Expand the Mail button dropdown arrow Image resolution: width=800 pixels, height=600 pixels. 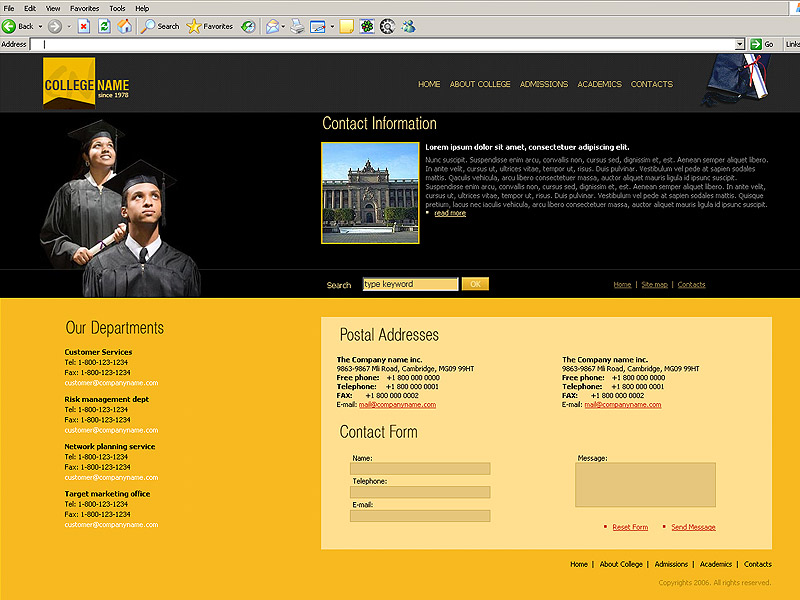(284, 26)
